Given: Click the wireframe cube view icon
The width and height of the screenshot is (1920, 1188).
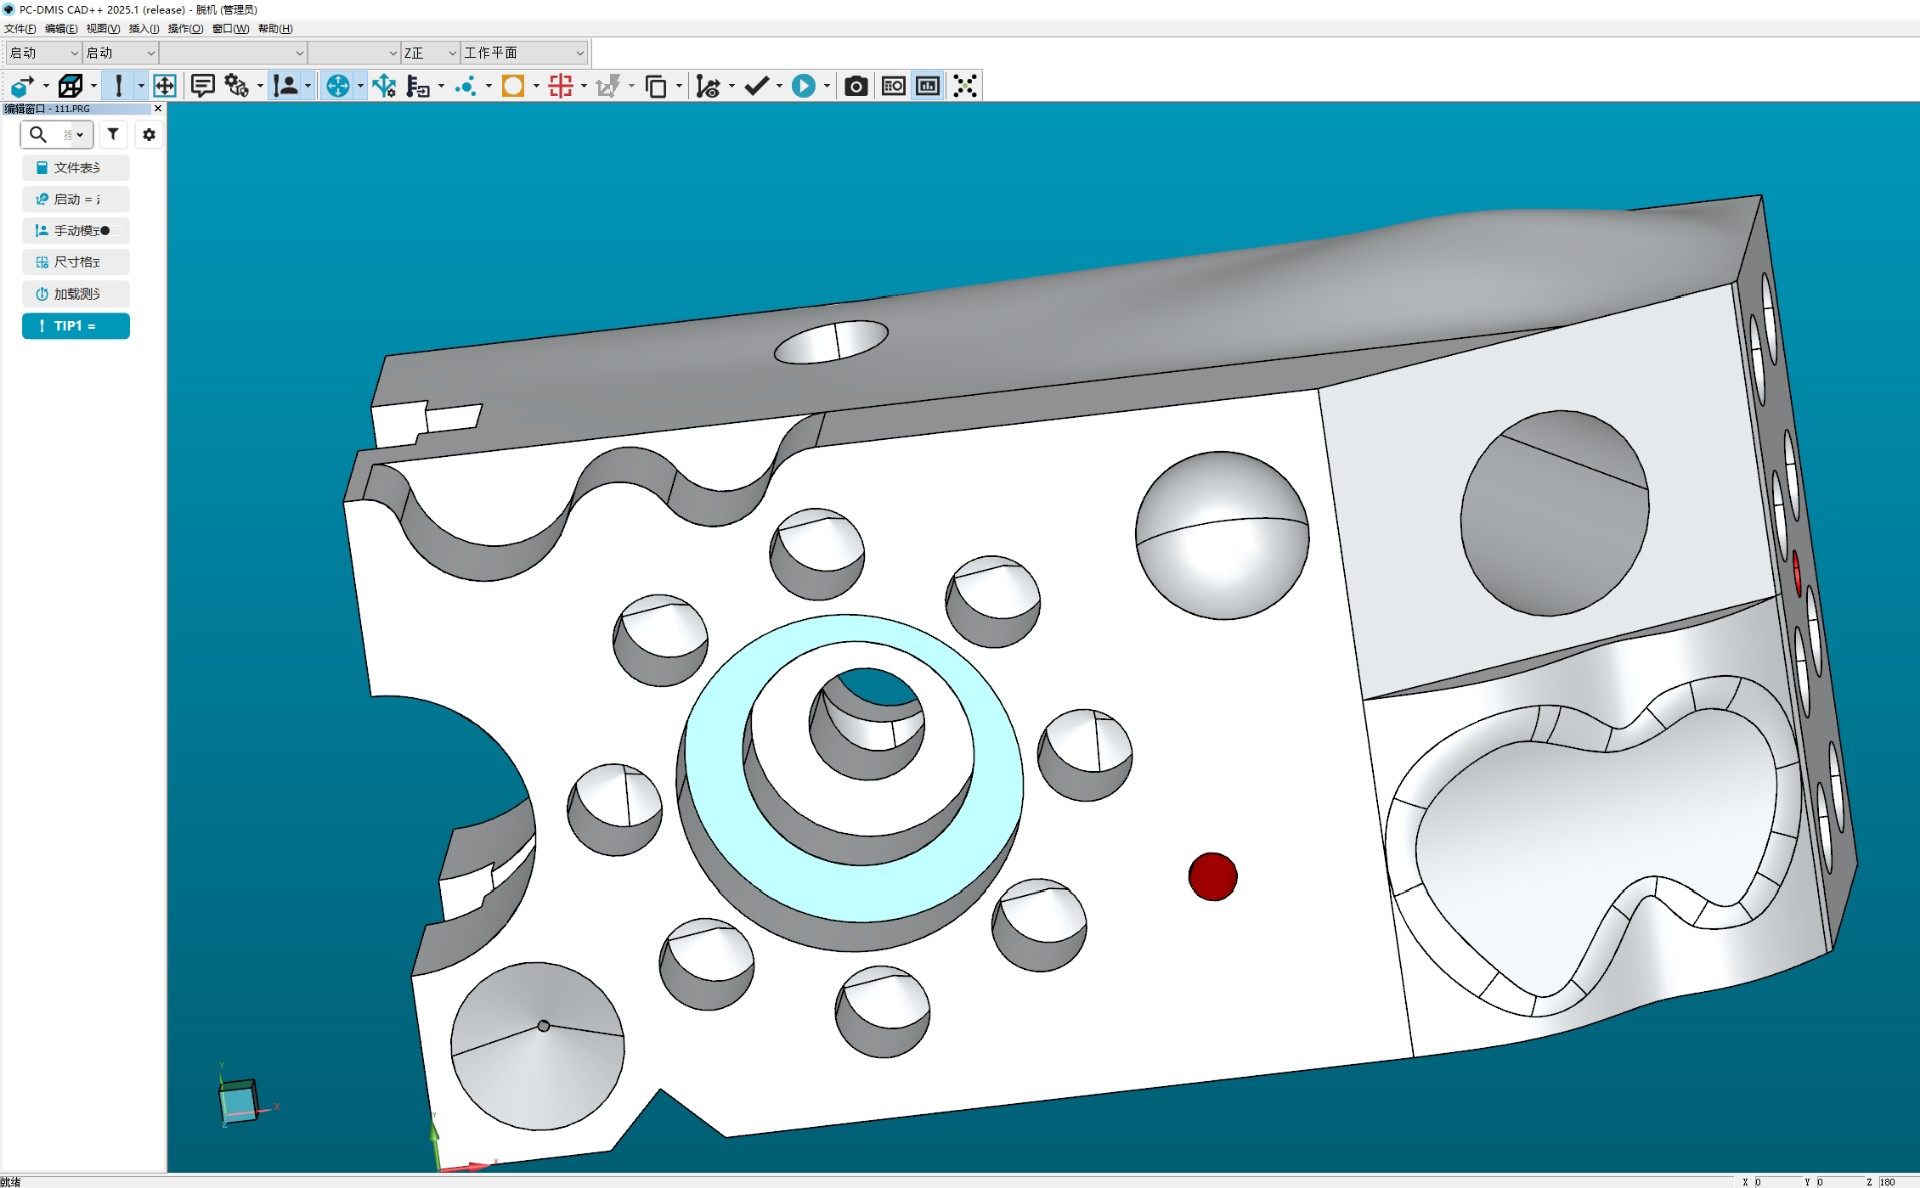Looking at the screenshot, I should (x=70, y=86).
